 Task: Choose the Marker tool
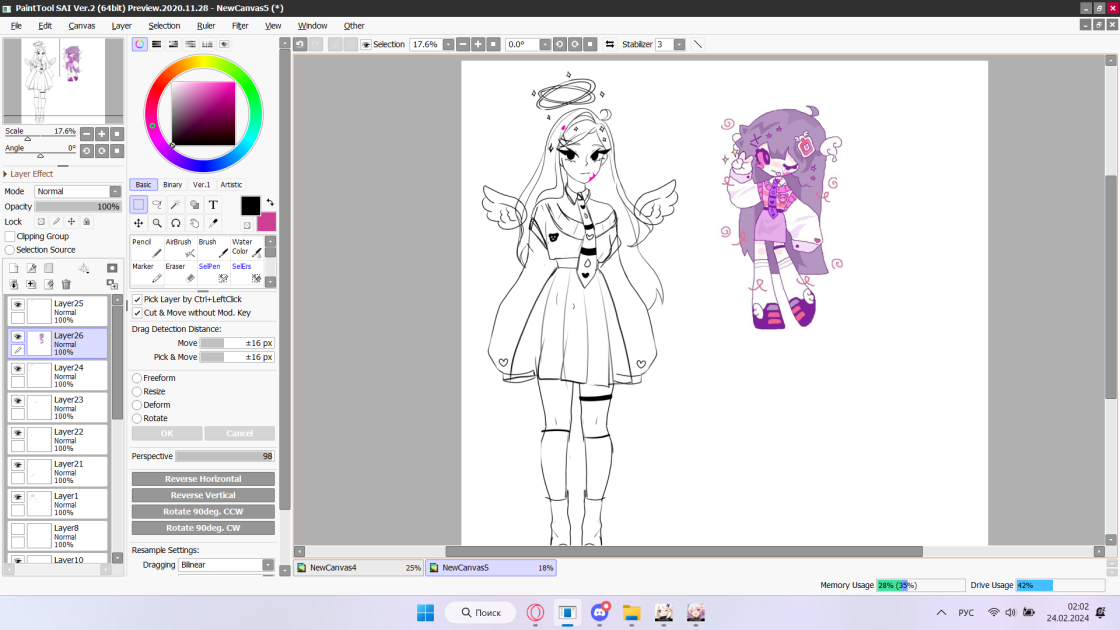[147, 272]
